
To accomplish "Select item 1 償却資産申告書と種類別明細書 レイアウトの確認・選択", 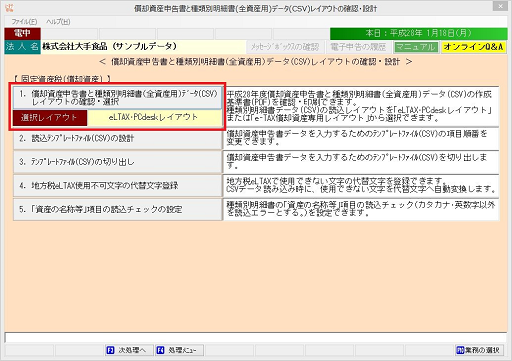I will tap(118, 98).
